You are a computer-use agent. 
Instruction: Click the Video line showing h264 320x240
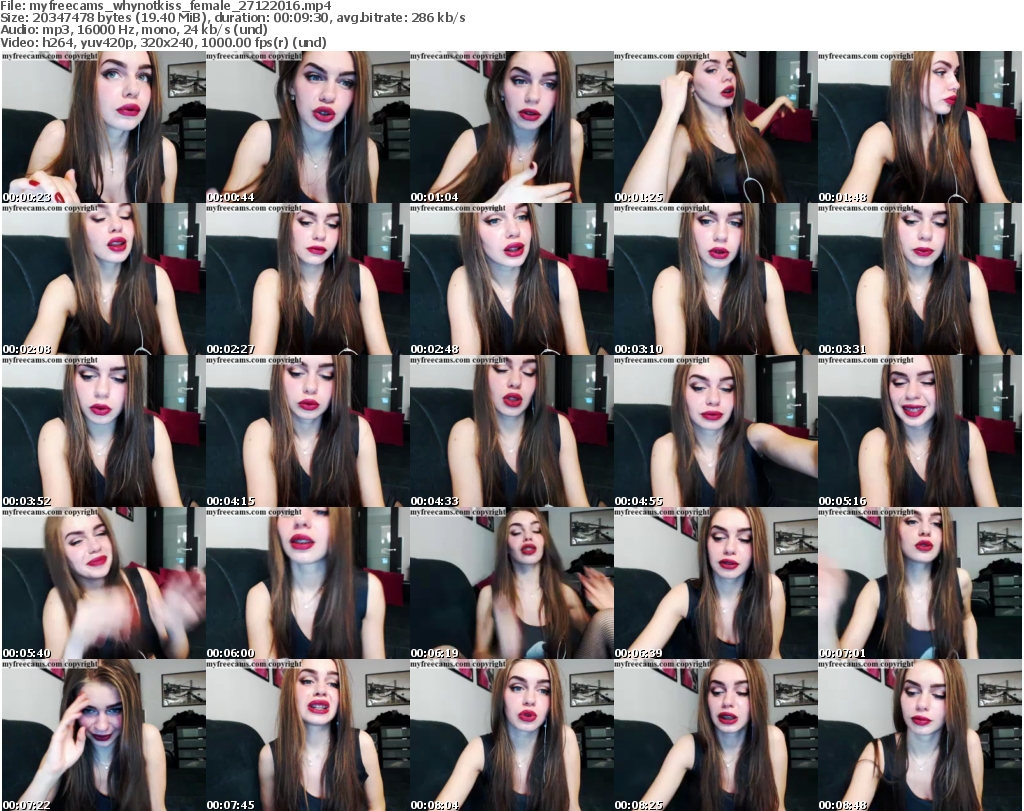pos(163,42)
